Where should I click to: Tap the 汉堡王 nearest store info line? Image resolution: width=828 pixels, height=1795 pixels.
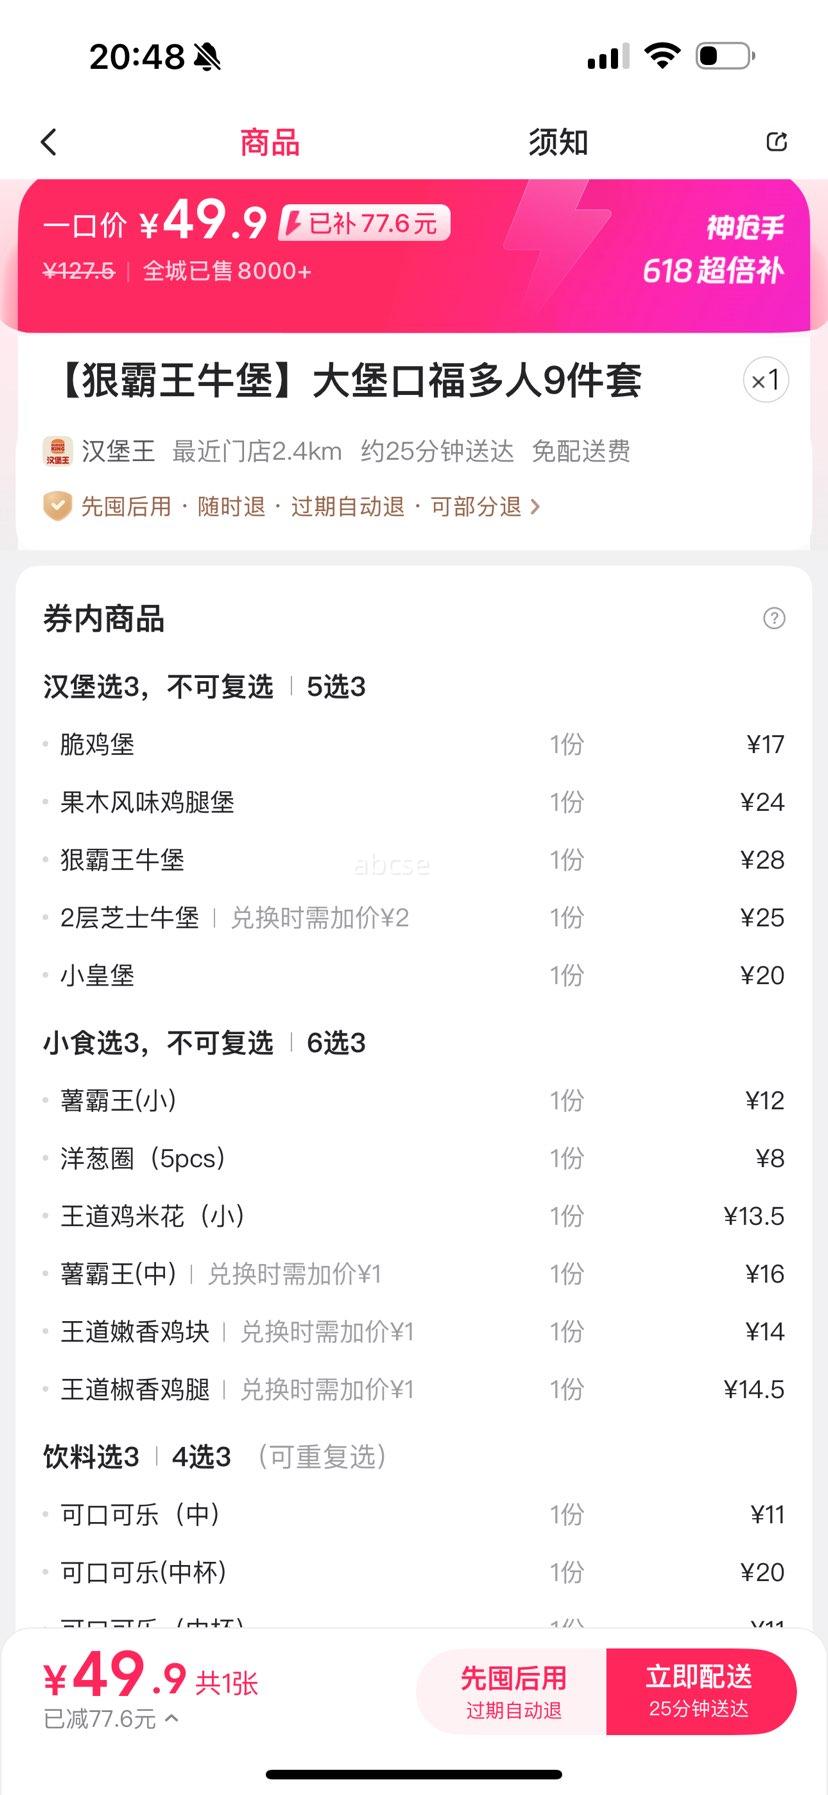tap(336, 451)
